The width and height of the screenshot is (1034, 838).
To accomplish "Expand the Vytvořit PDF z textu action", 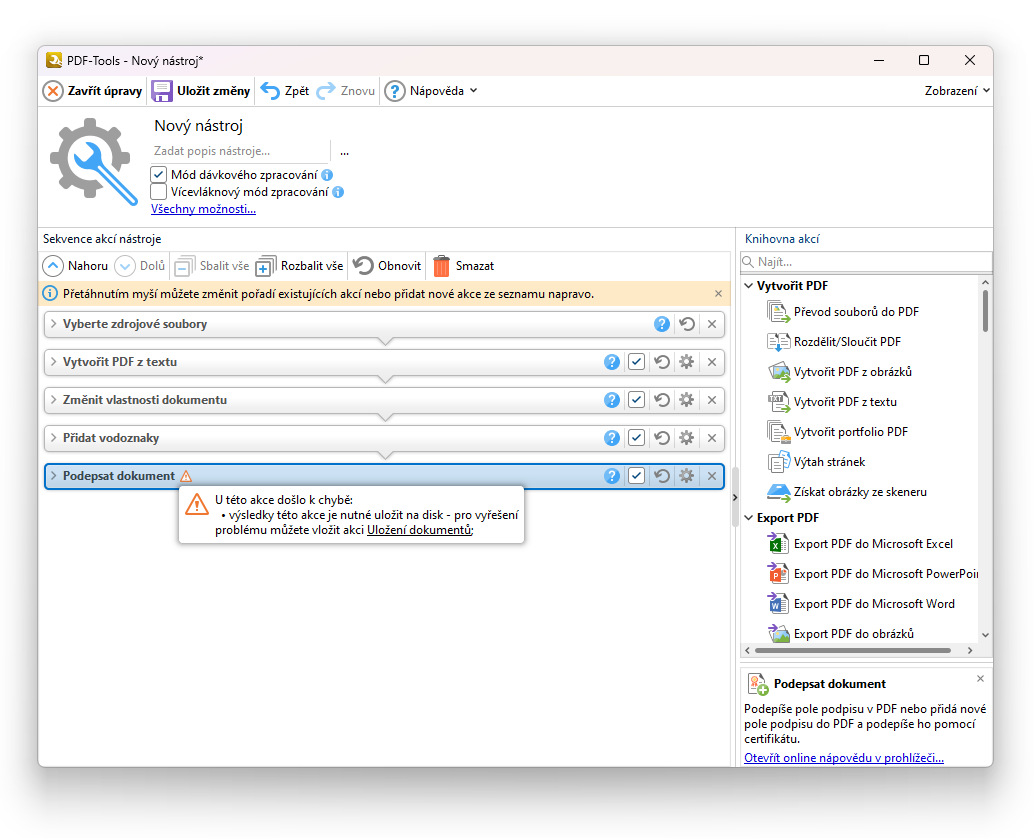I will click(x=54, y=362).
